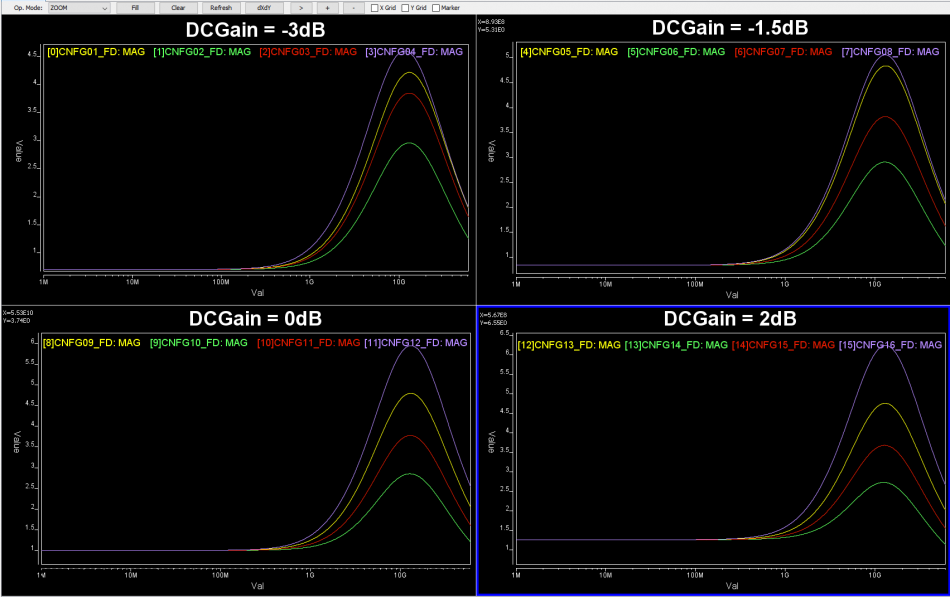This screenshot has width=950, height=597.
Task: Click the Fill button
Action: (135, 7)
